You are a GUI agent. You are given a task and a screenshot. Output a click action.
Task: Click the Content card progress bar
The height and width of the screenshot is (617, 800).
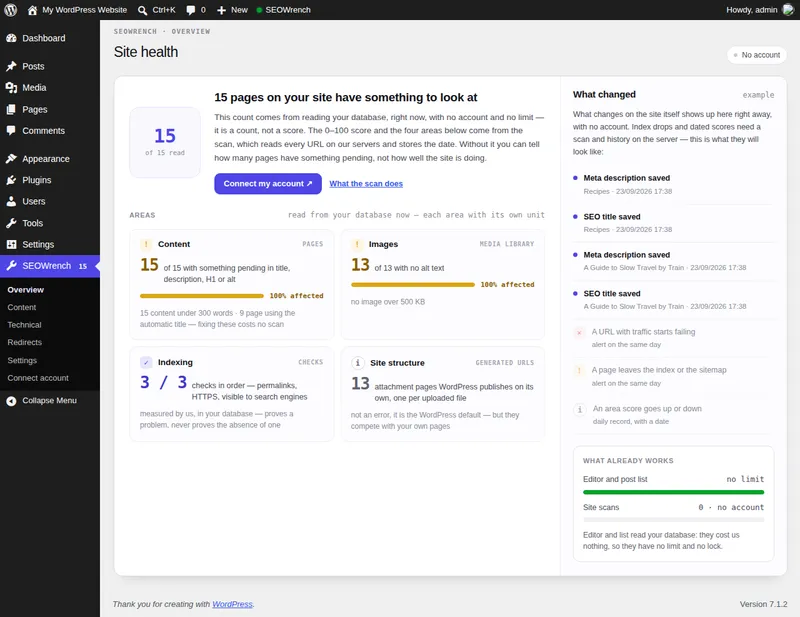coord(202,296)
